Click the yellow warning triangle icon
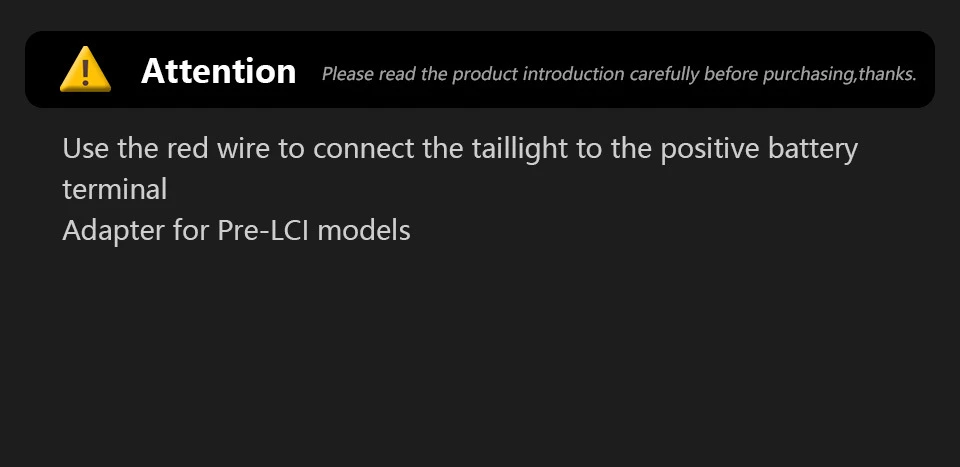 click(x=85, y=70)
